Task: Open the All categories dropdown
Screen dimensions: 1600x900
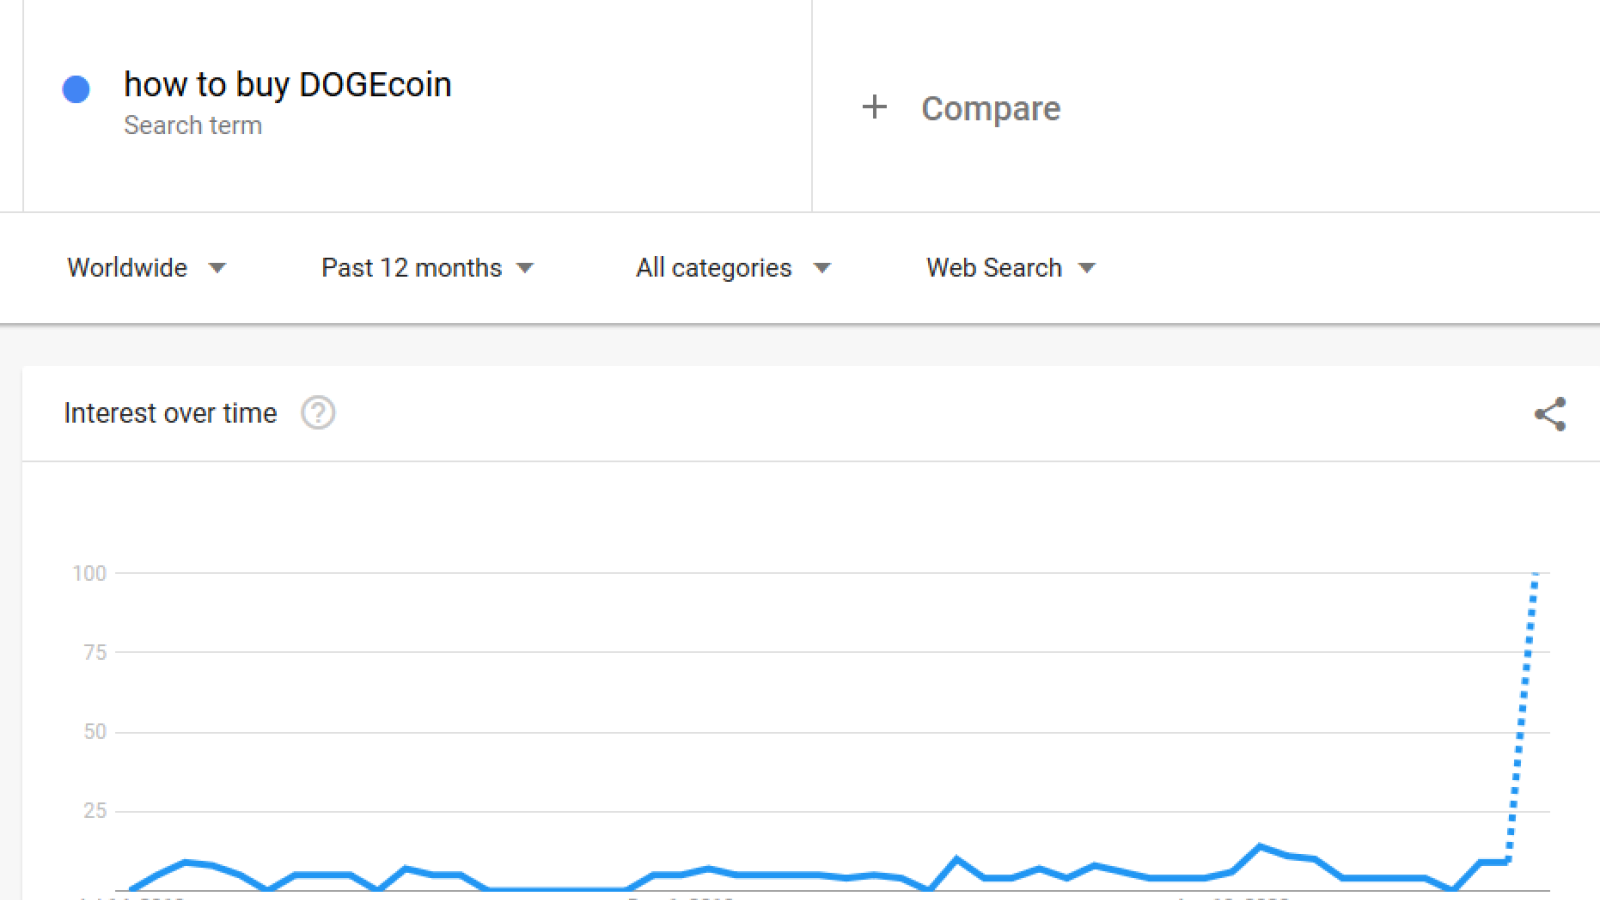Action: pos(733,268)
